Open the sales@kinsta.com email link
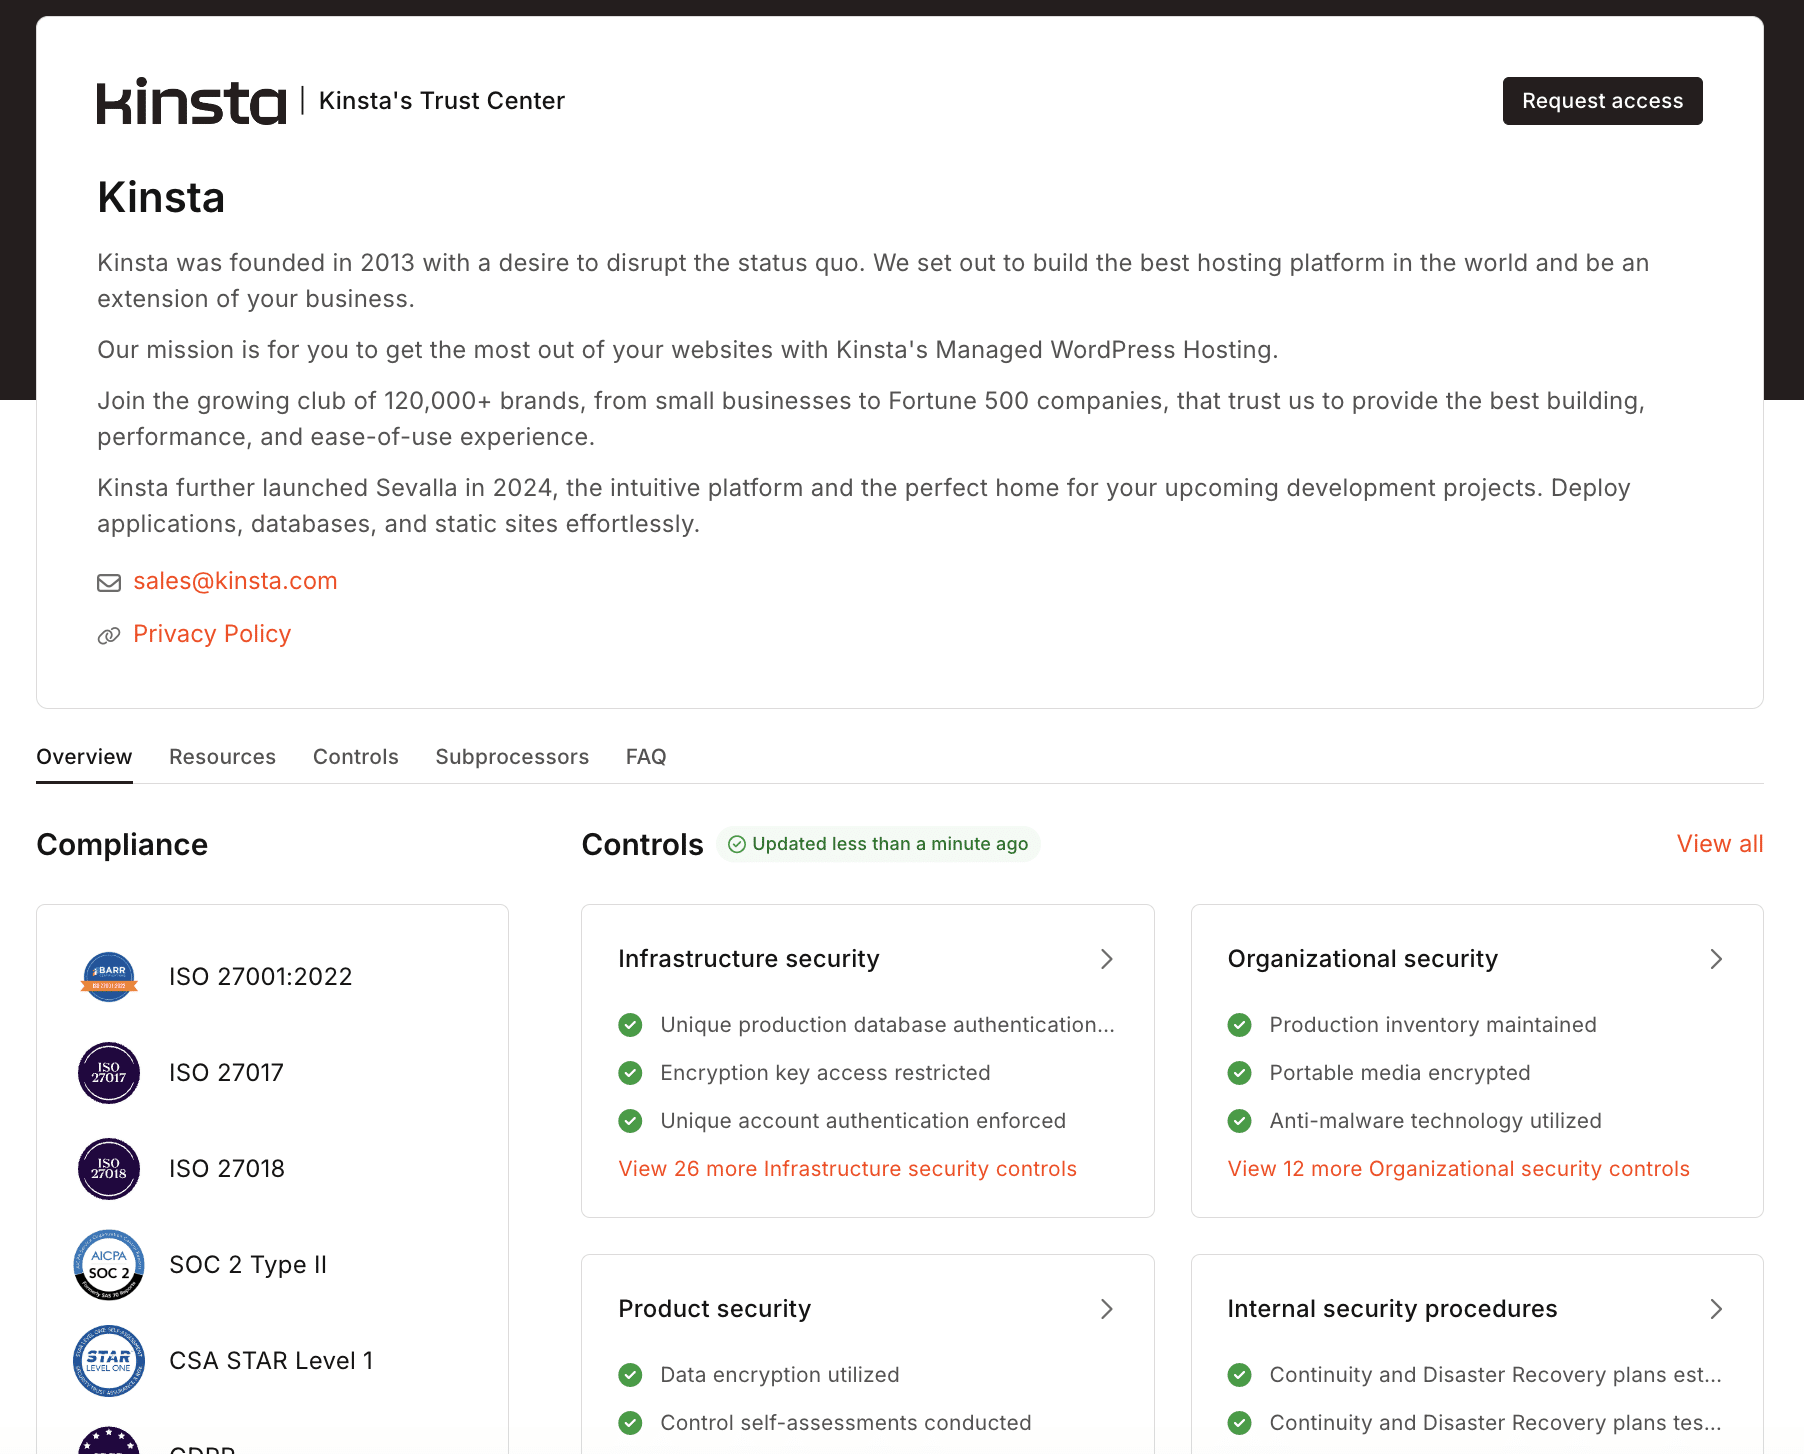This screenshot has width=1804, height=1454. [235, 581]
